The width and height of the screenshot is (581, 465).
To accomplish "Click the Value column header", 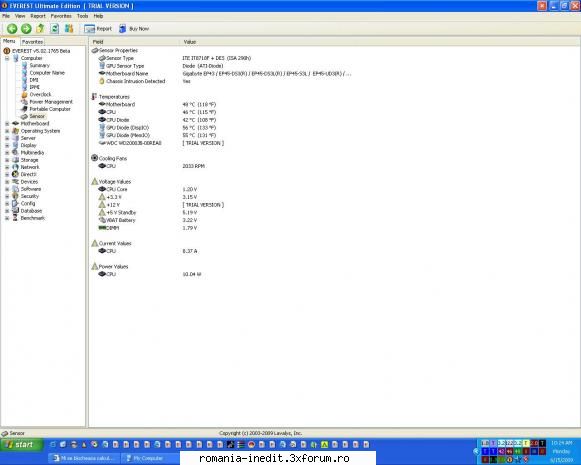I will (x=381, y=42).
